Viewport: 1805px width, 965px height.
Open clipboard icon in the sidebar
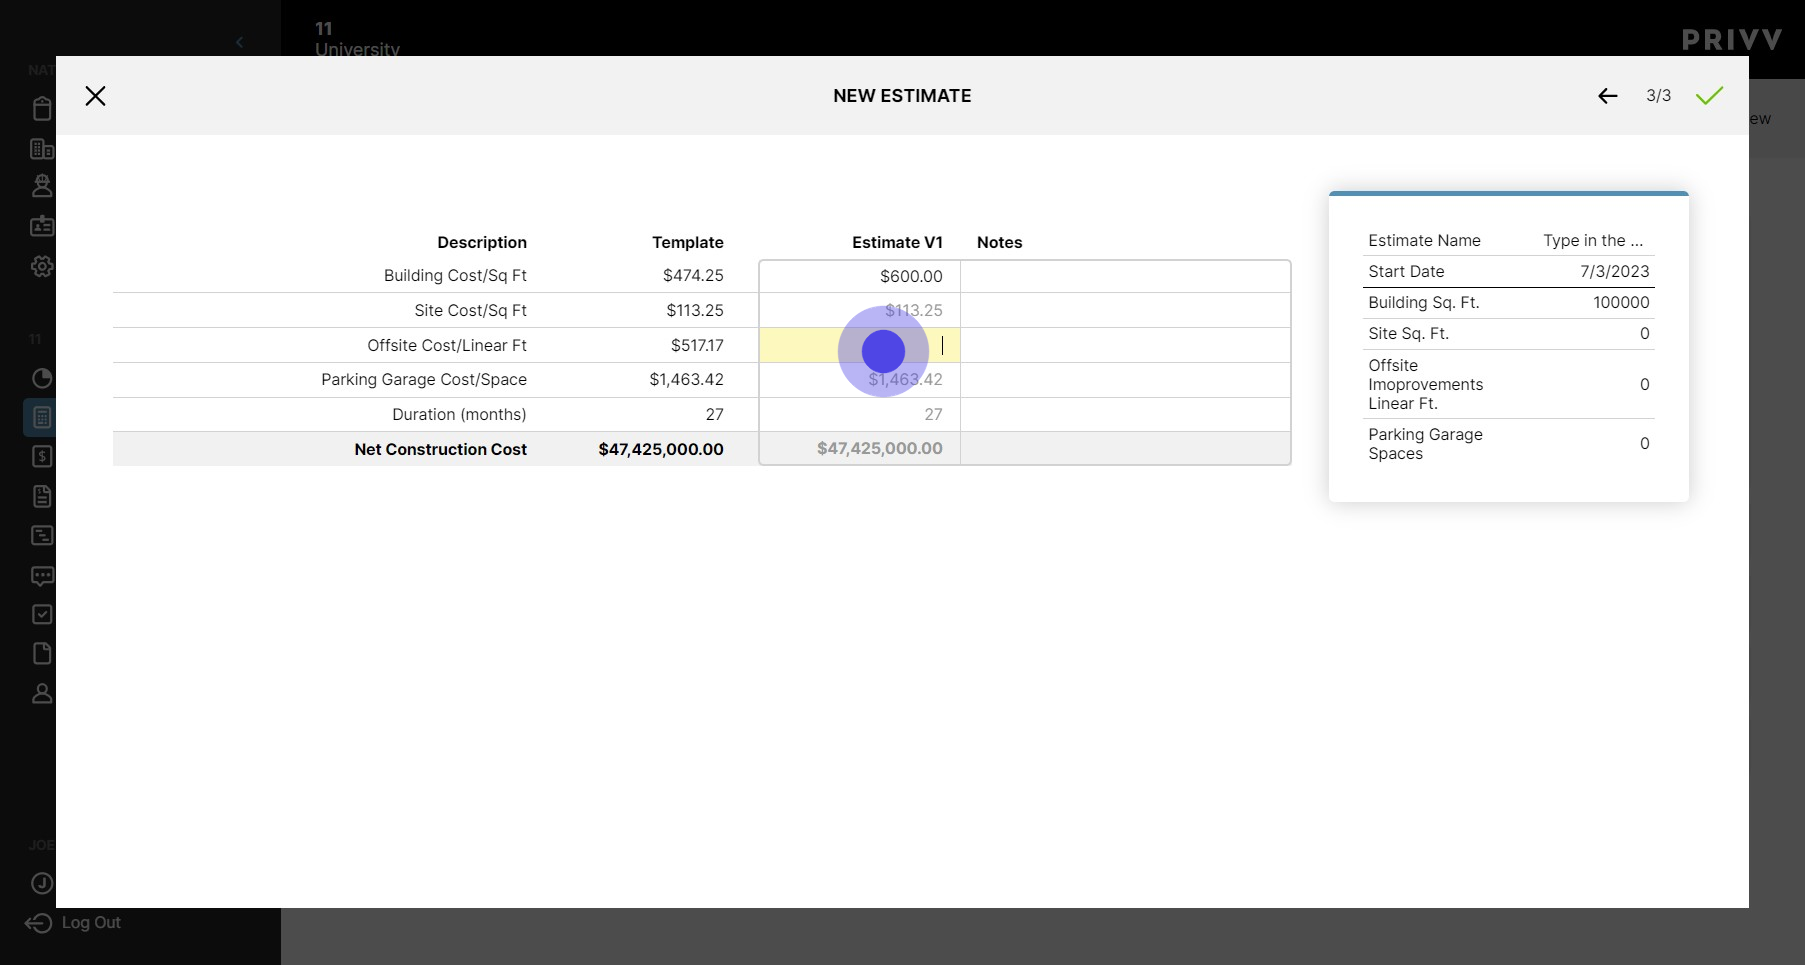click(x=42, y=108)
